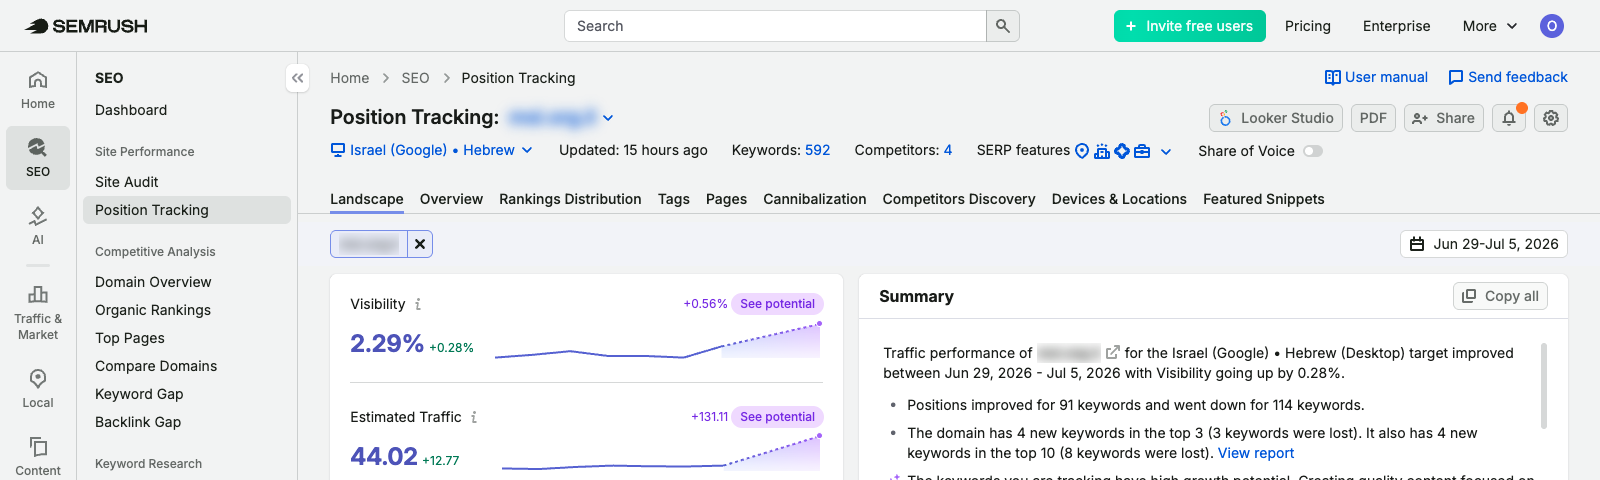Select SEO in the left rail
Screen dimensions: 1600x480
(x=38, y=158)
